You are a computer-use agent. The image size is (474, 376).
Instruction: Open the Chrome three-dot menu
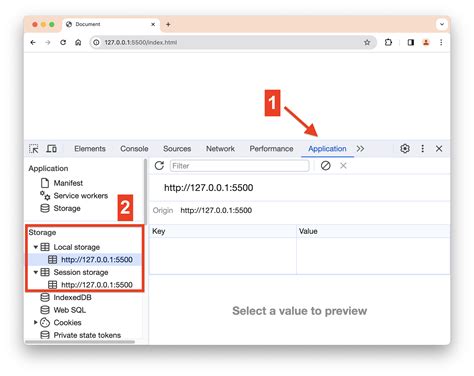click(x=441, y=42)
